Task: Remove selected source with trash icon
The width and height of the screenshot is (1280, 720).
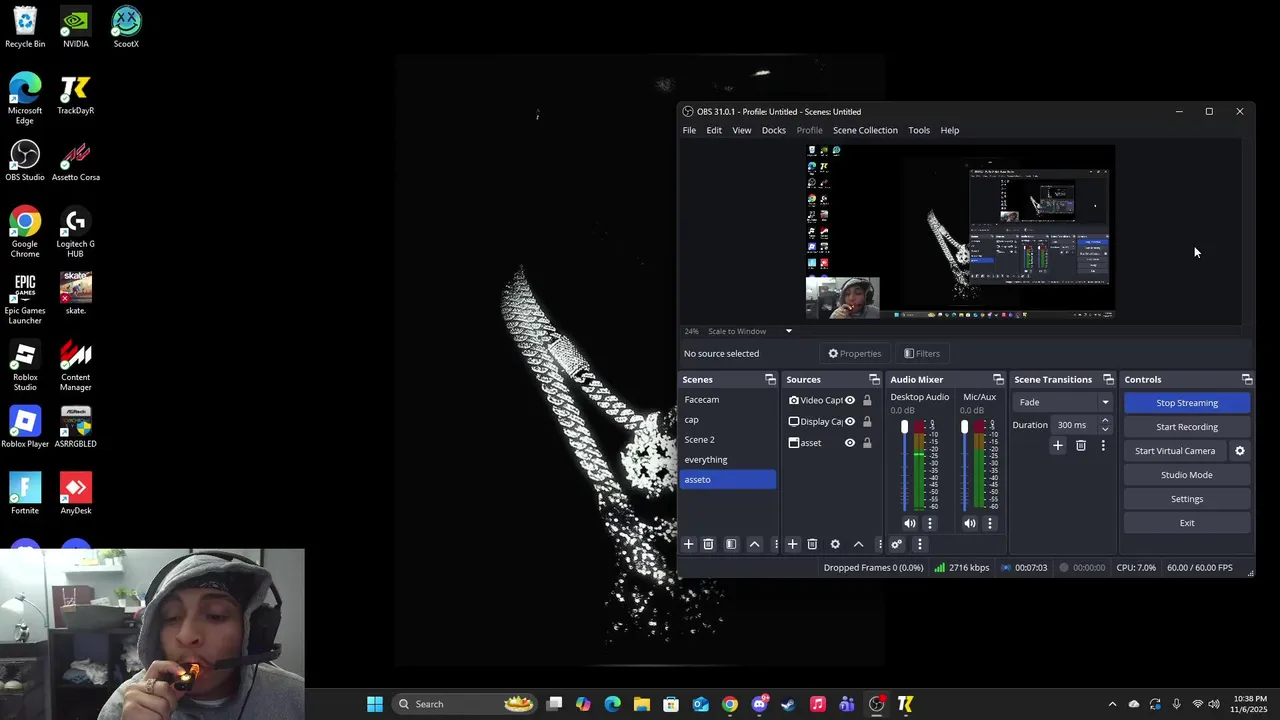Action: pyautogui.click(x=812, y=544)
